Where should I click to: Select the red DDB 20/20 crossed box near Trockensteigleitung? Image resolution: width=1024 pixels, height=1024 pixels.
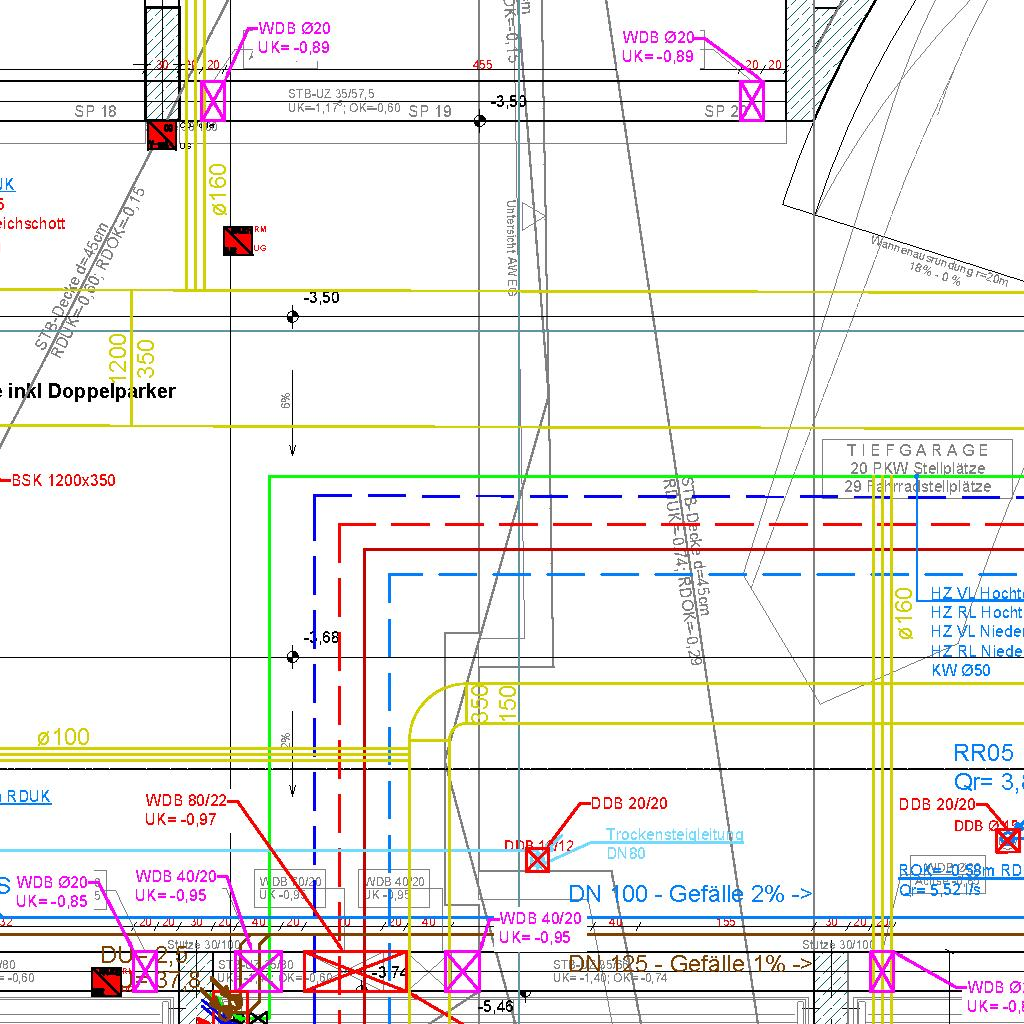click(x=538, y=859)
